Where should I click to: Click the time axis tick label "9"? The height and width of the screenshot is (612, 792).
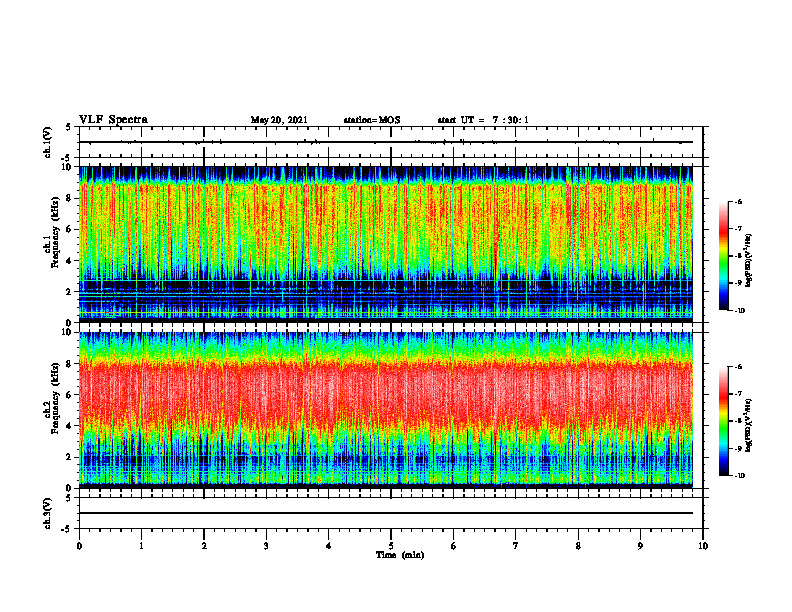[x=640, y=546]
